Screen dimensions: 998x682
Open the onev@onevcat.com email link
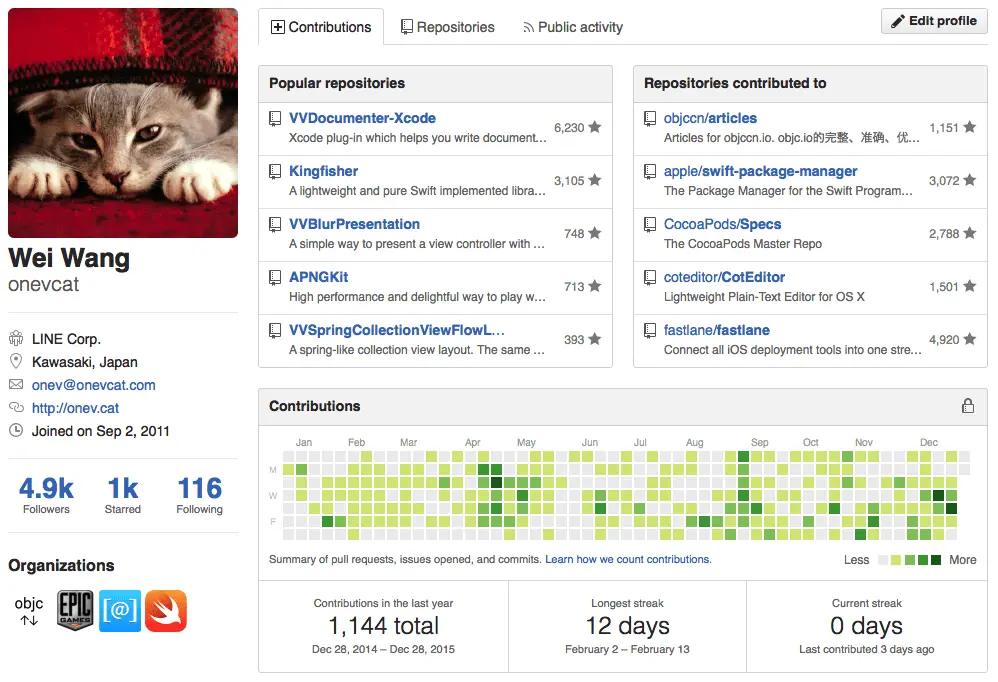(x=94, y=385)
